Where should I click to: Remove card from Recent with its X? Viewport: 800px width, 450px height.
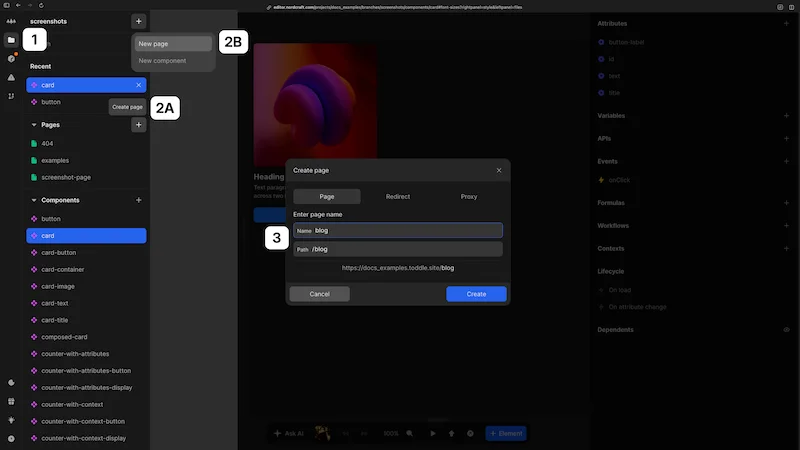(x=138, y=85)
